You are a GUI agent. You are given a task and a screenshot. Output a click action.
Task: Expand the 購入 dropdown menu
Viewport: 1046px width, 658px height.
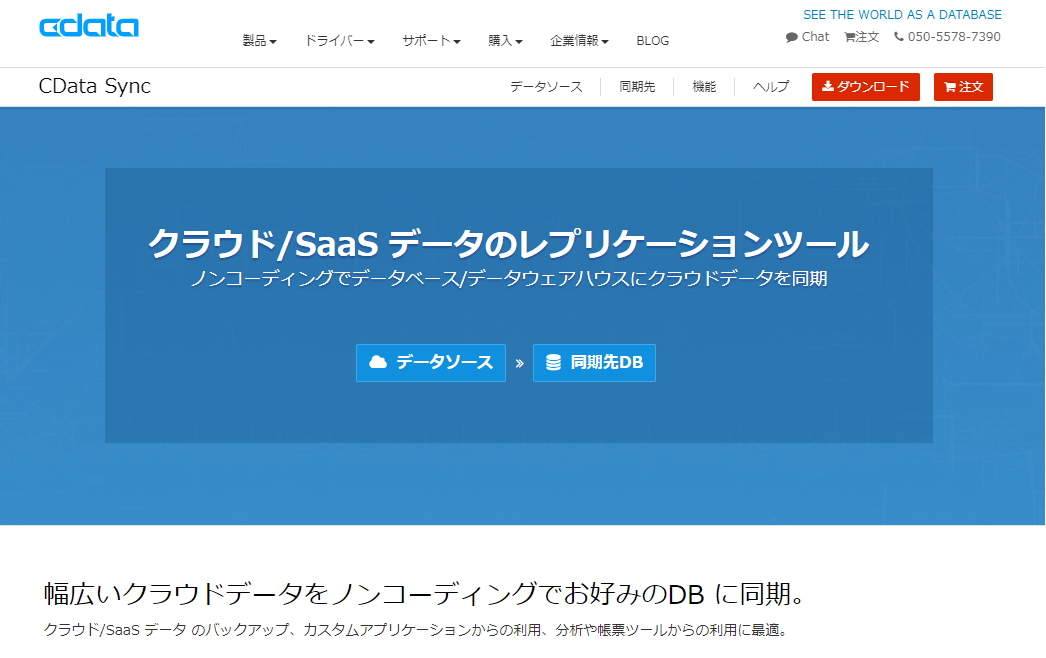pyautogui.click(x=505, y=41)
